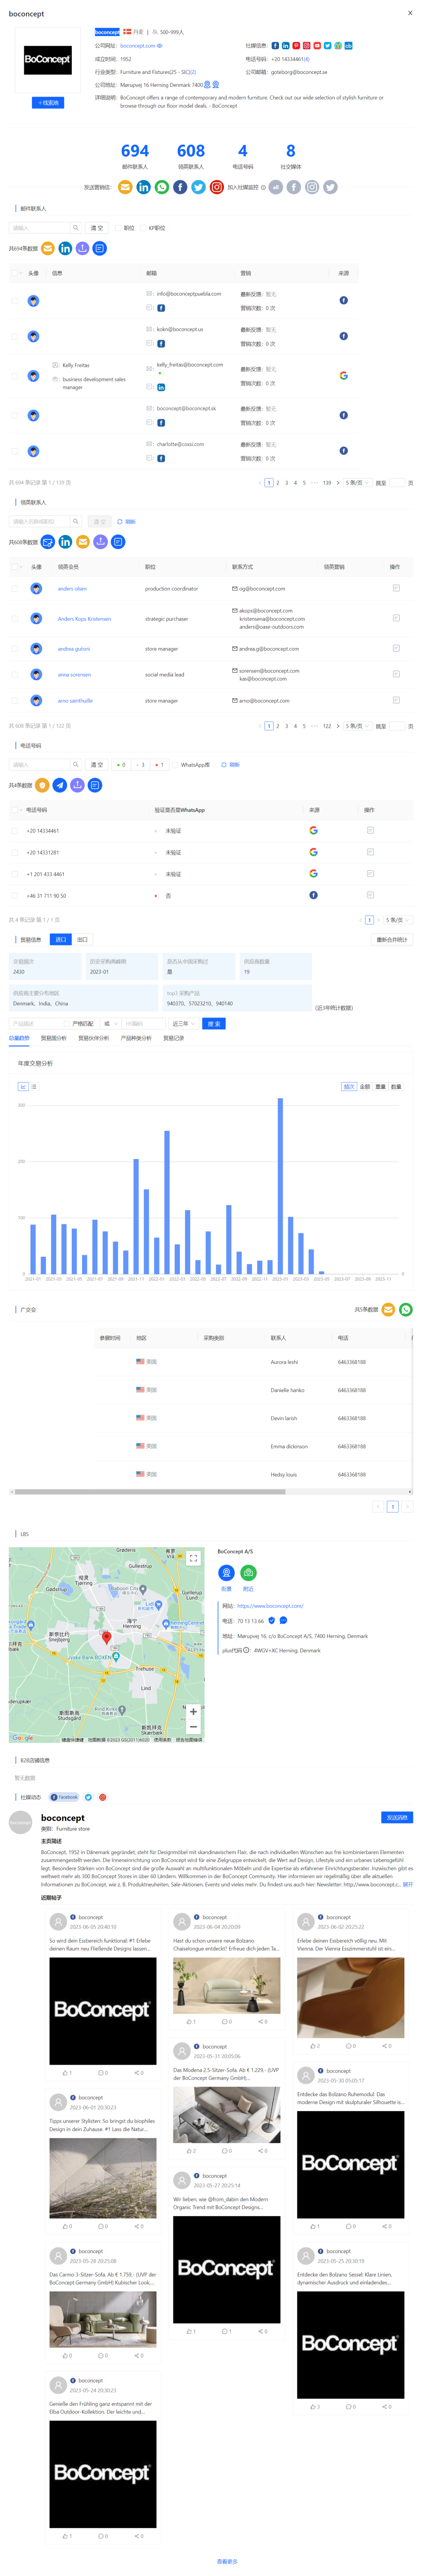The height and width of the screenshot is (2576, 422).
Task: Click the 请输入 search field in email contacts
Action: click(x=39, y=228)
